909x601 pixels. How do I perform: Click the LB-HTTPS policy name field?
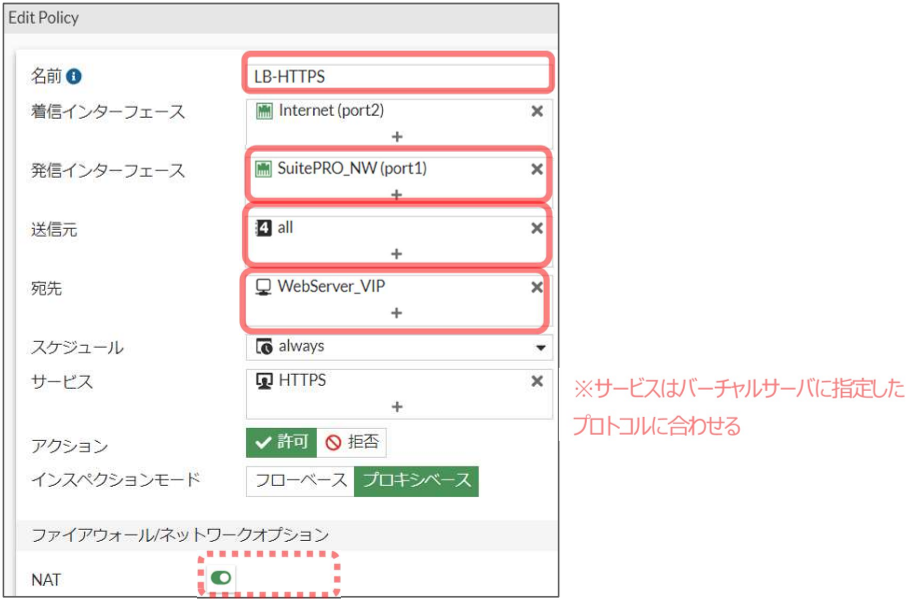coord(398,73)
